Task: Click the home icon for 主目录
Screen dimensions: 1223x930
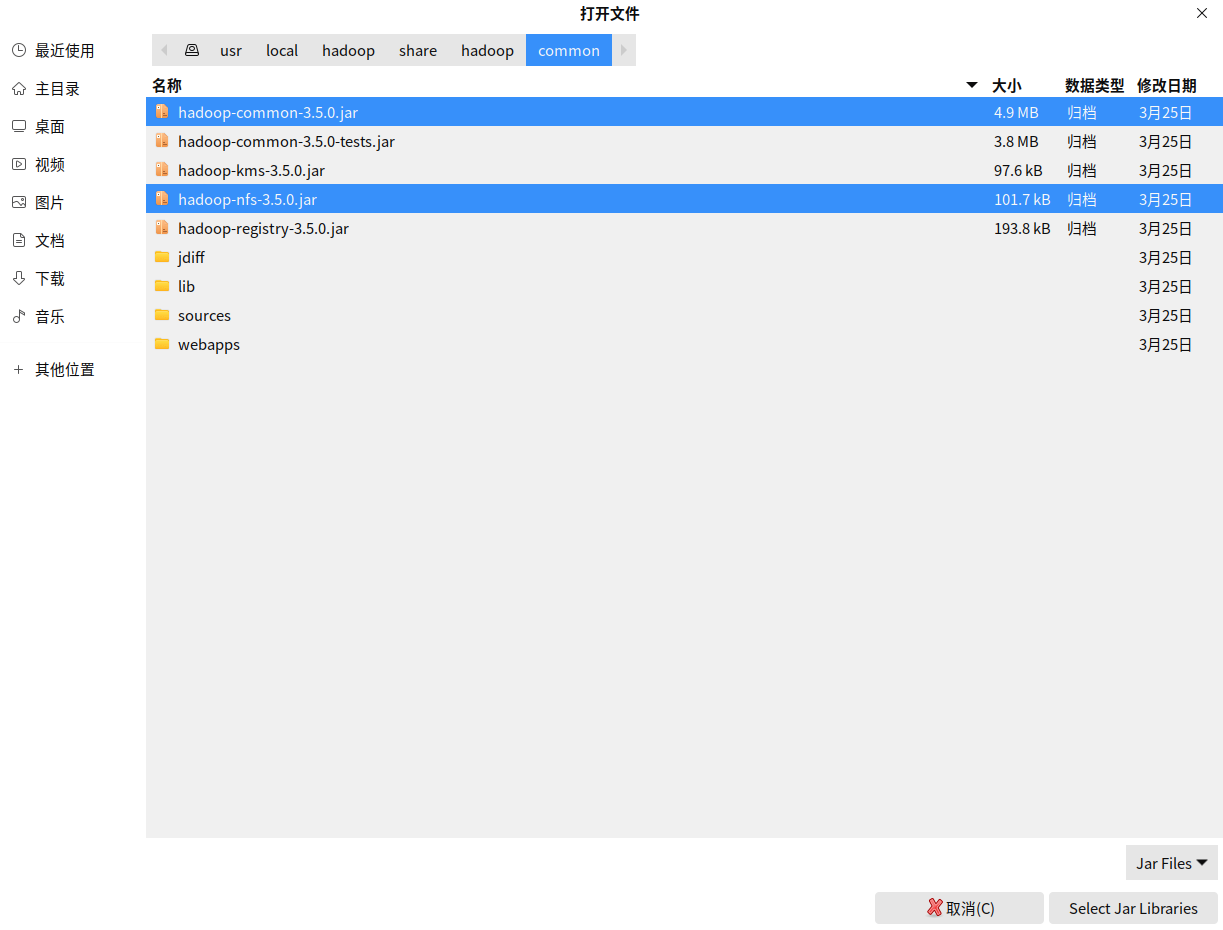Action: coord(18,88)
